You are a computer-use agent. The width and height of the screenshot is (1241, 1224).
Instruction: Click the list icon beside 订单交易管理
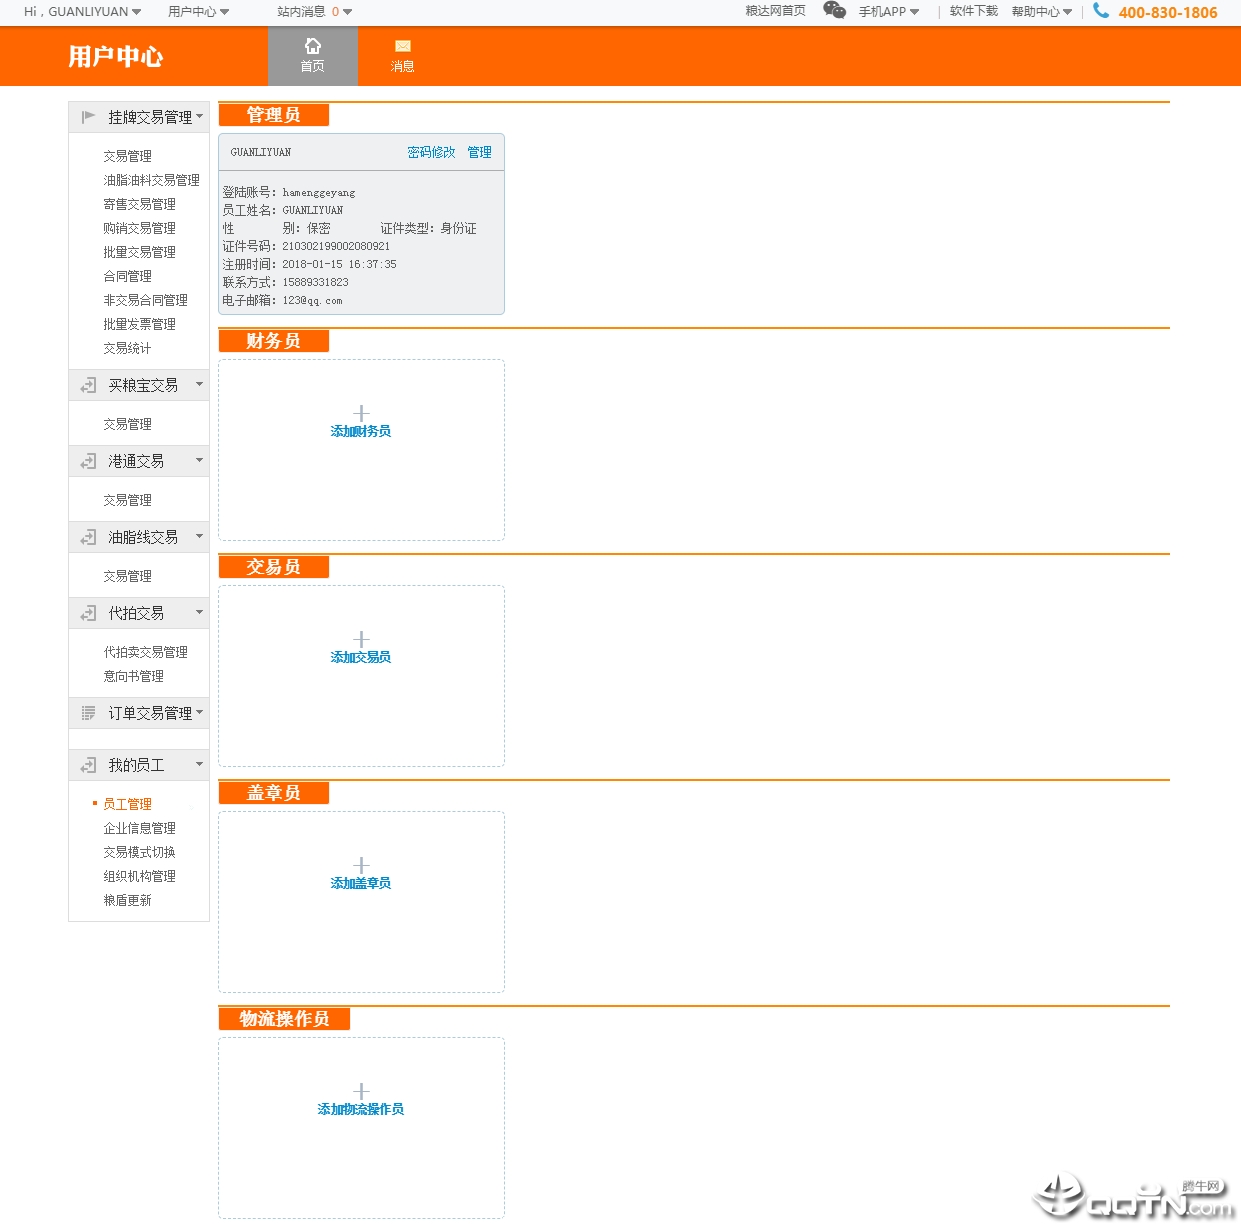tap(88, 713)
